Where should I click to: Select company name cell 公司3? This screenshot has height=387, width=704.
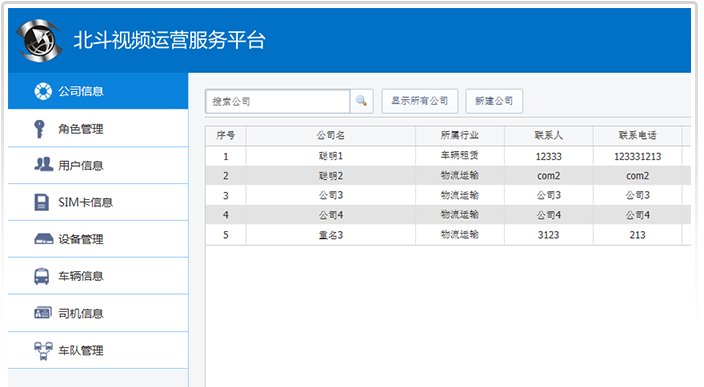331,195
